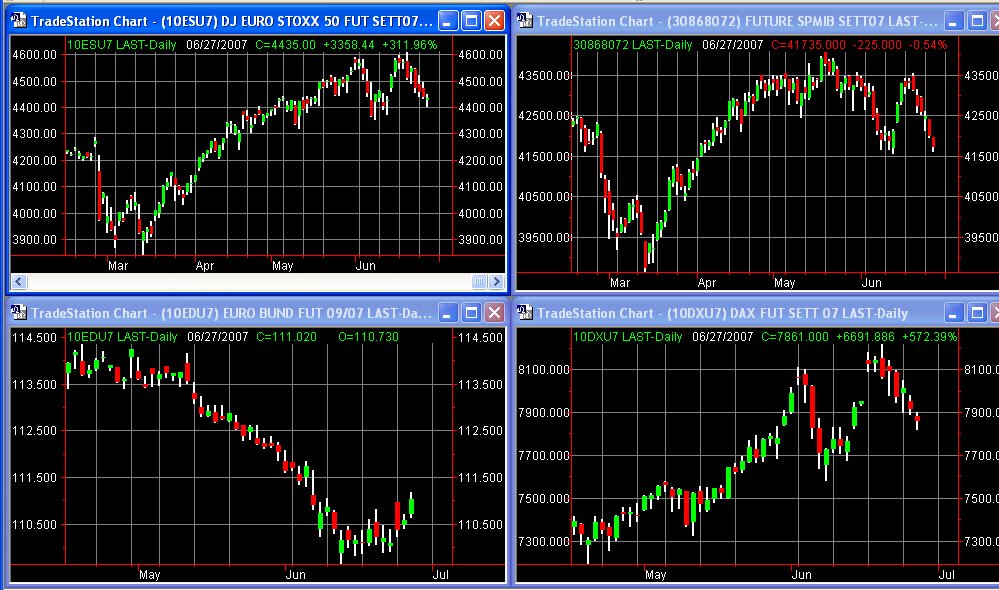The width and height of the screenshot is (999, 590).
Task: Click right scroll arrow on Euro Stoxx chart
Action: click(x=497, y=282)
